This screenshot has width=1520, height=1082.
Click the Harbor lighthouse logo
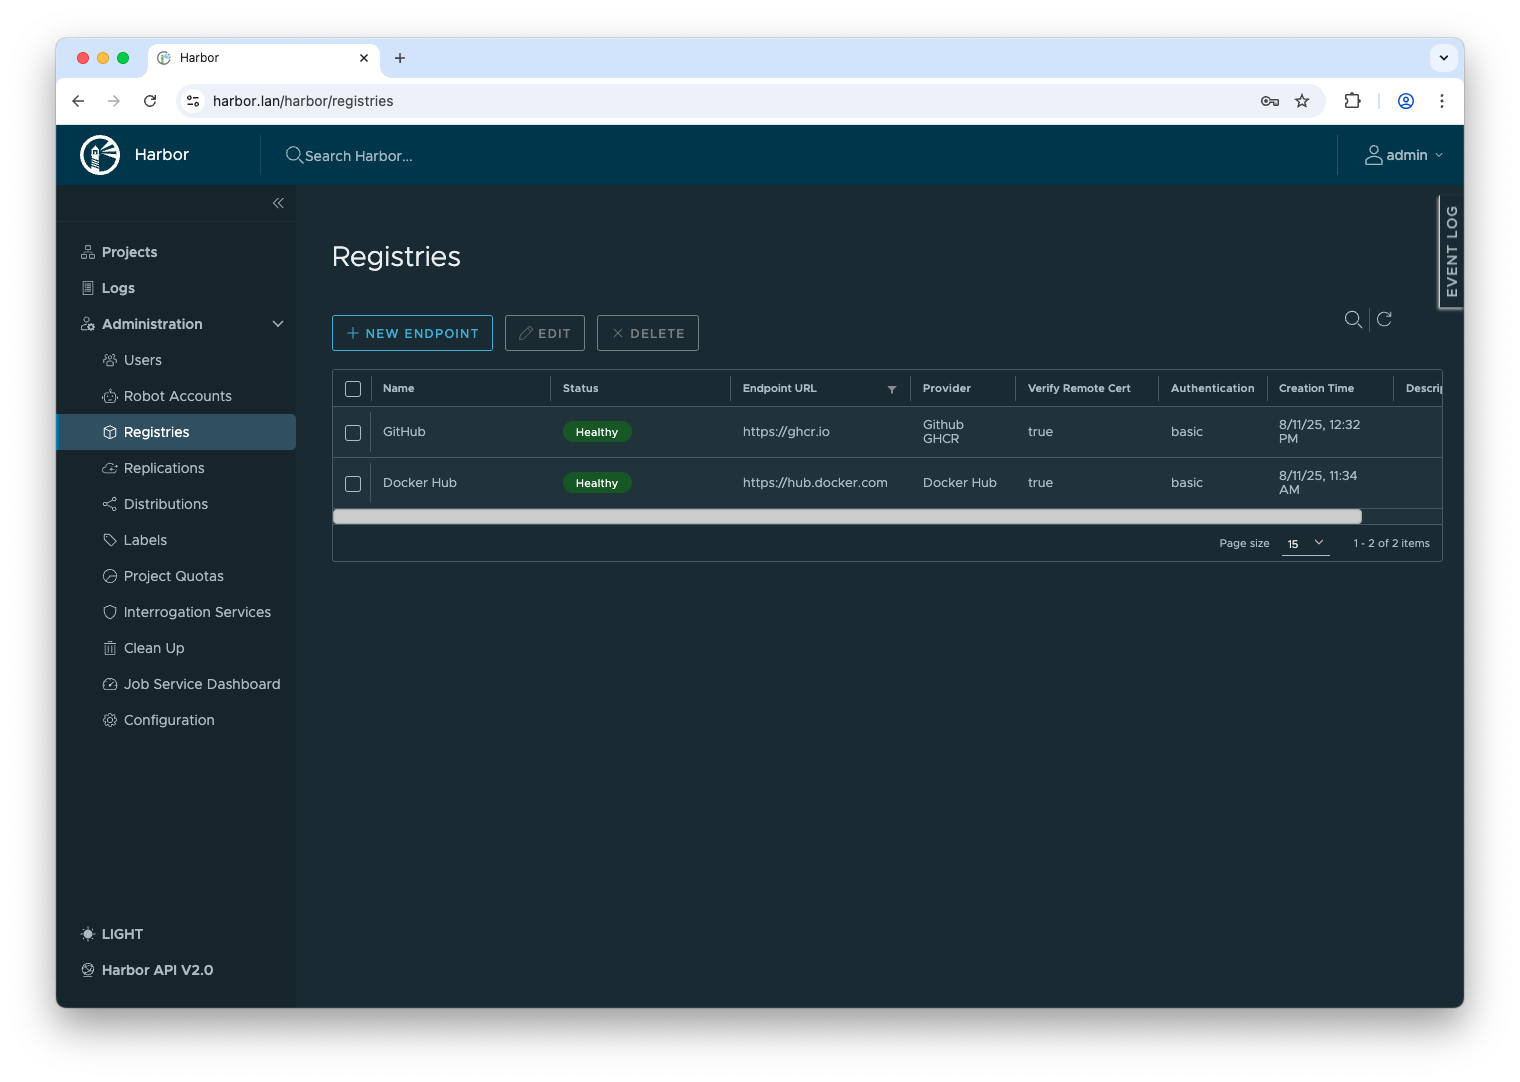coord(100,155)
